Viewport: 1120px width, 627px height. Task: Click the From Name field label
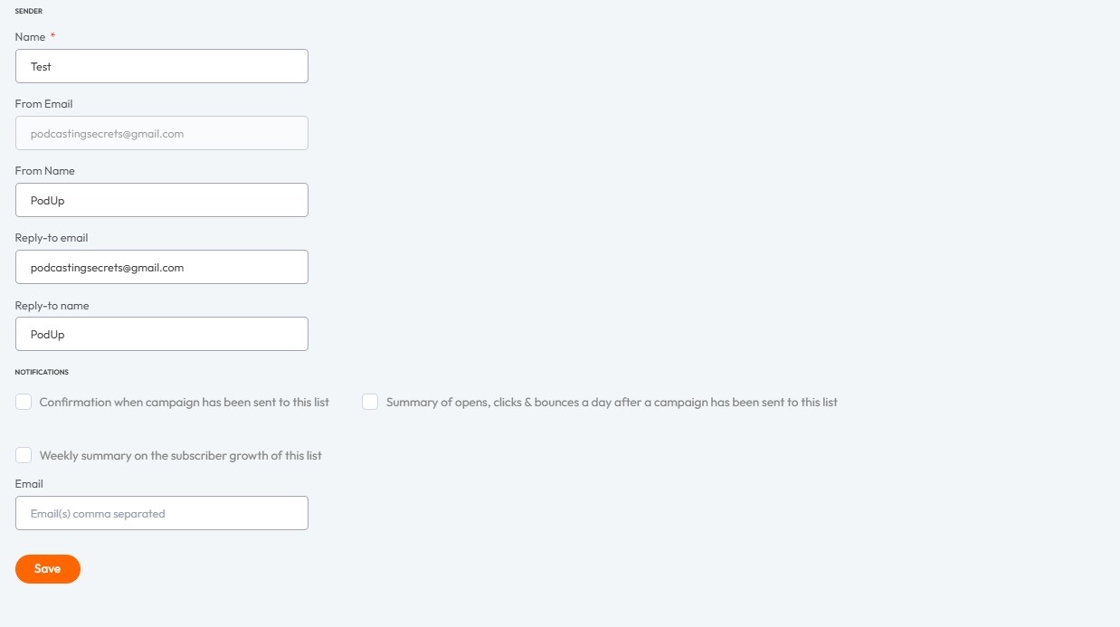[44, 171]
